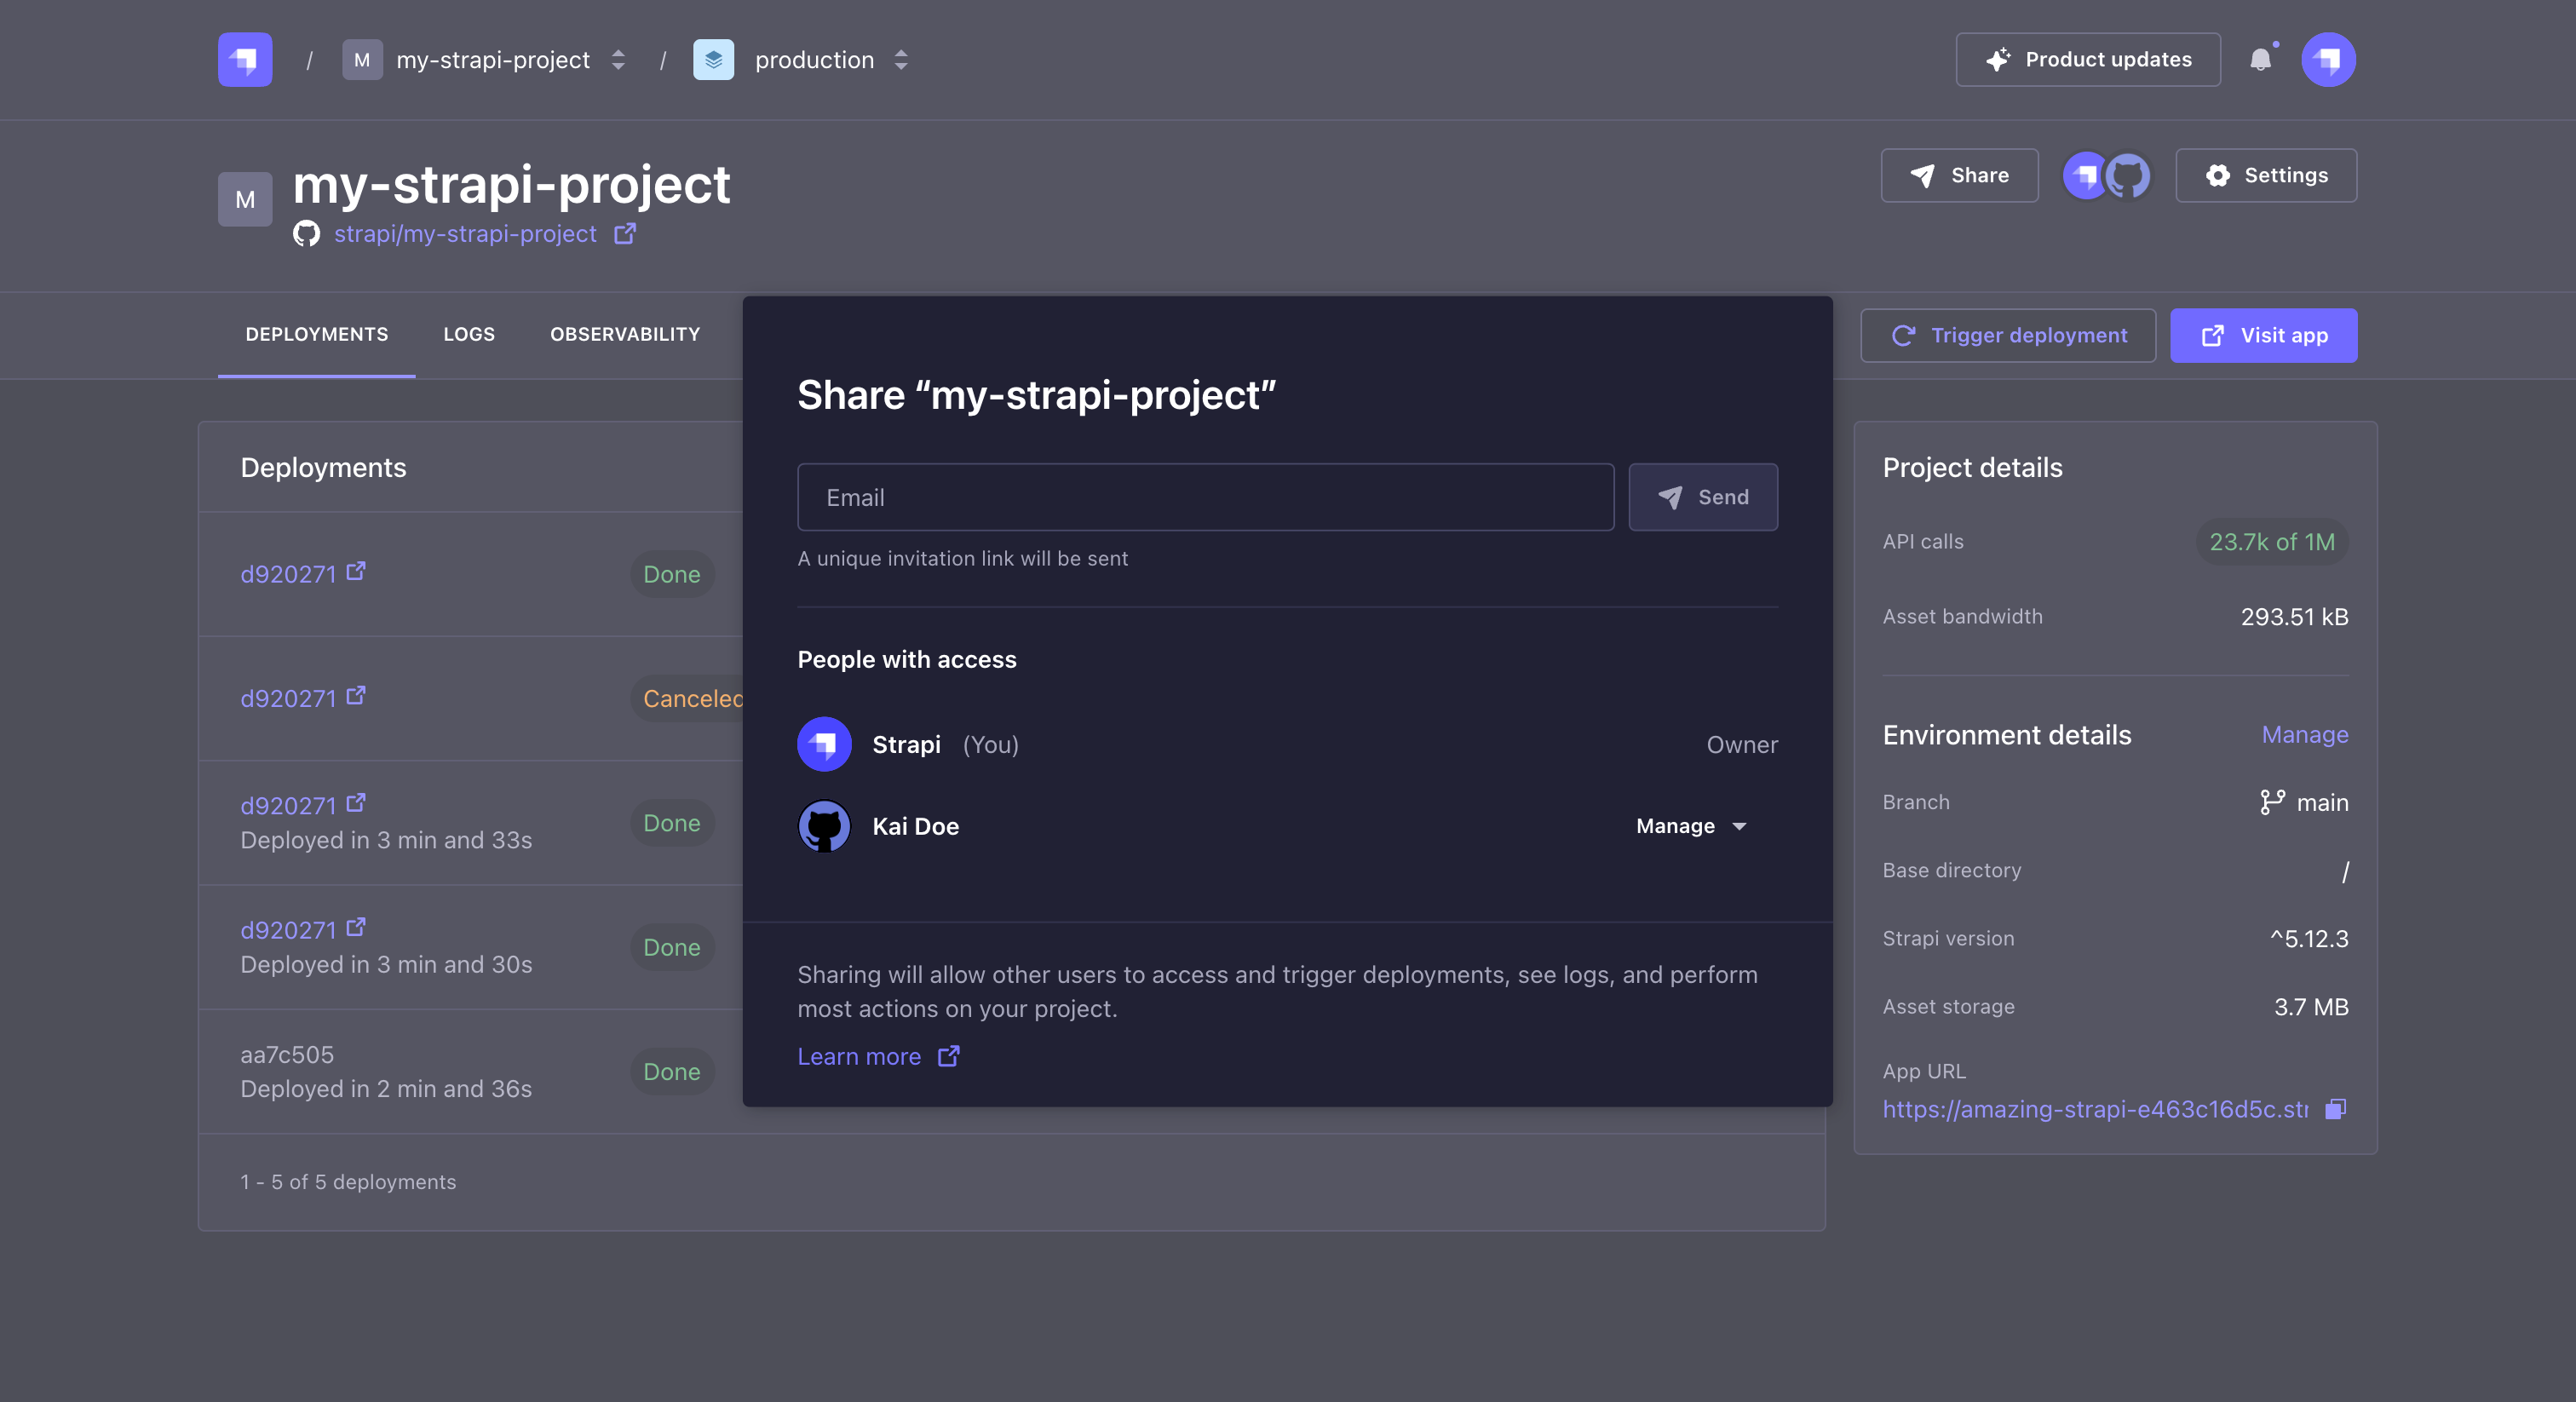Click the Asset storage 3.7 MB value
The height and width of the screenshot is (1402, 2576).
[x=2311, y=1006]
